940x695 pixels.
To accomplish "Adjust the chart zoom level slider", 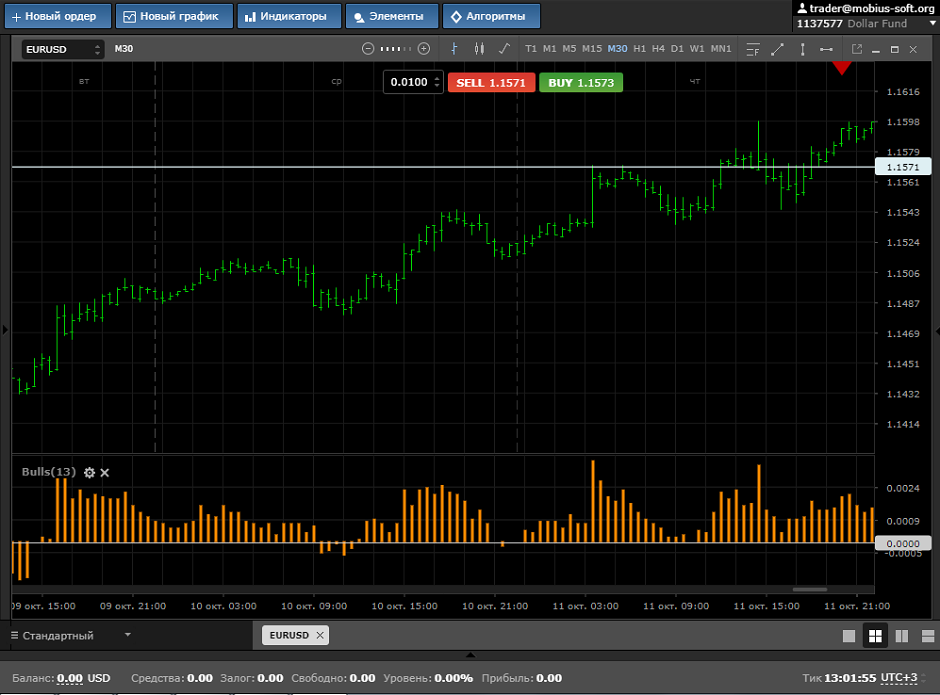I will (396, 49).
